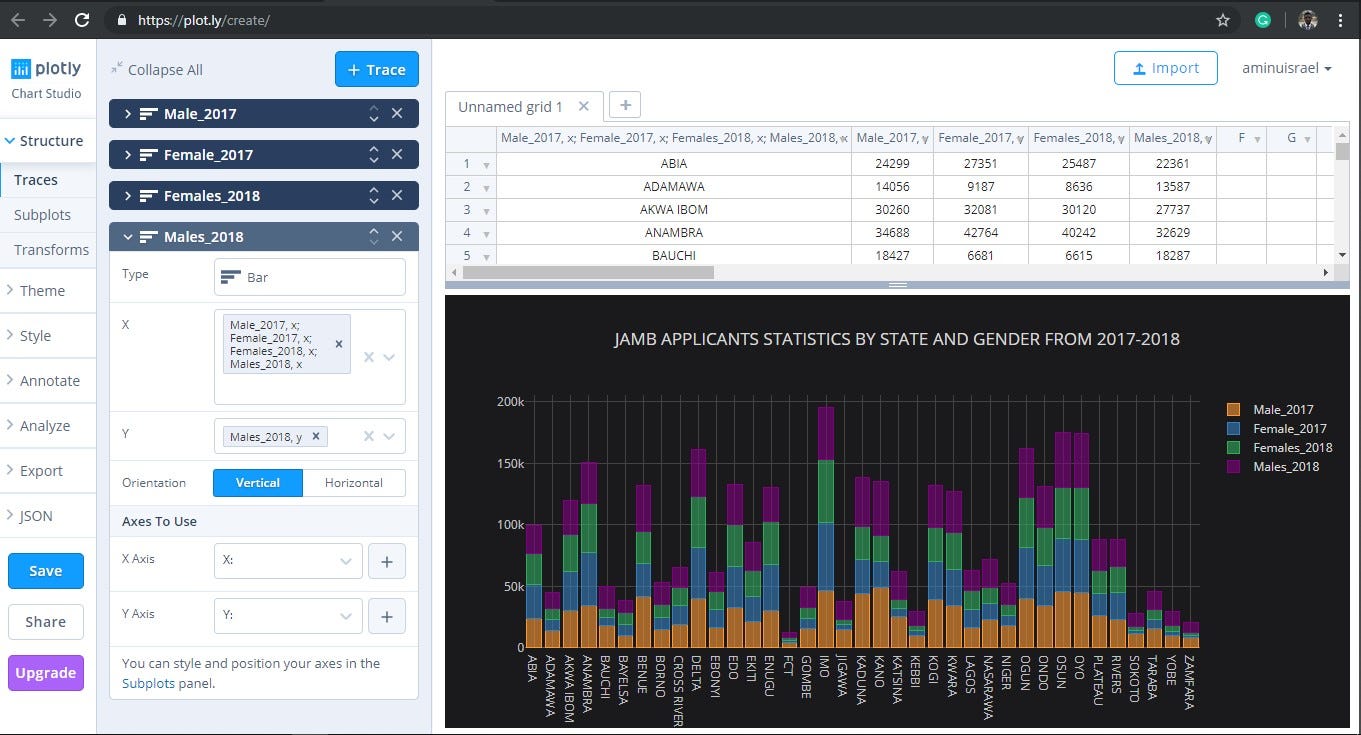This screenshot has height=735, width=1361.
Task: Open the browser three-dot menu
Action: (1342, 19)
